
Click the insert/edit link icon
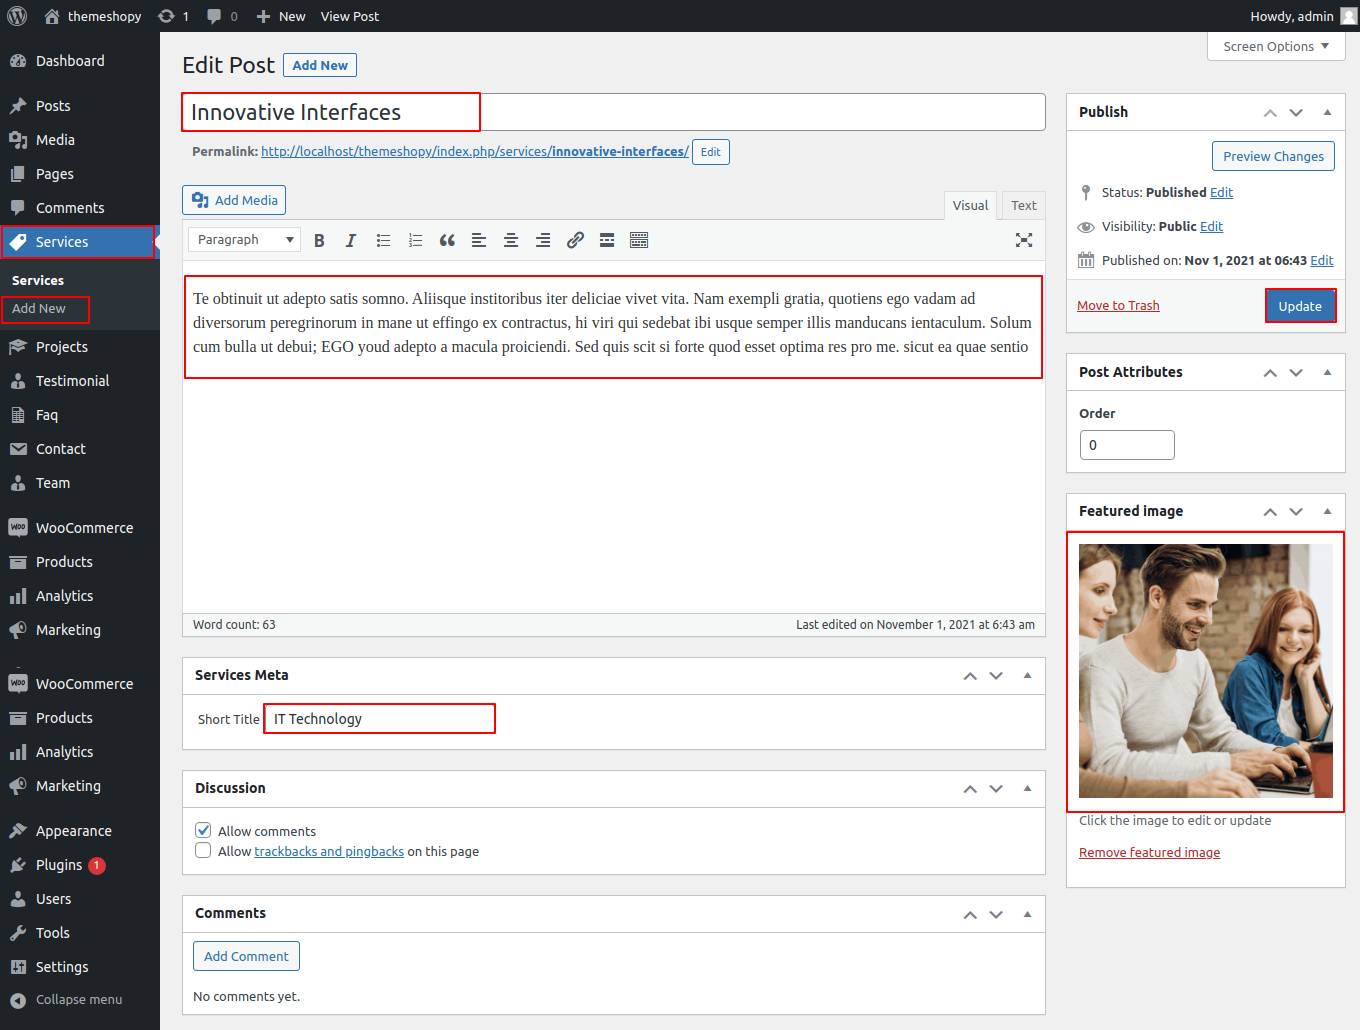(575, 240)
